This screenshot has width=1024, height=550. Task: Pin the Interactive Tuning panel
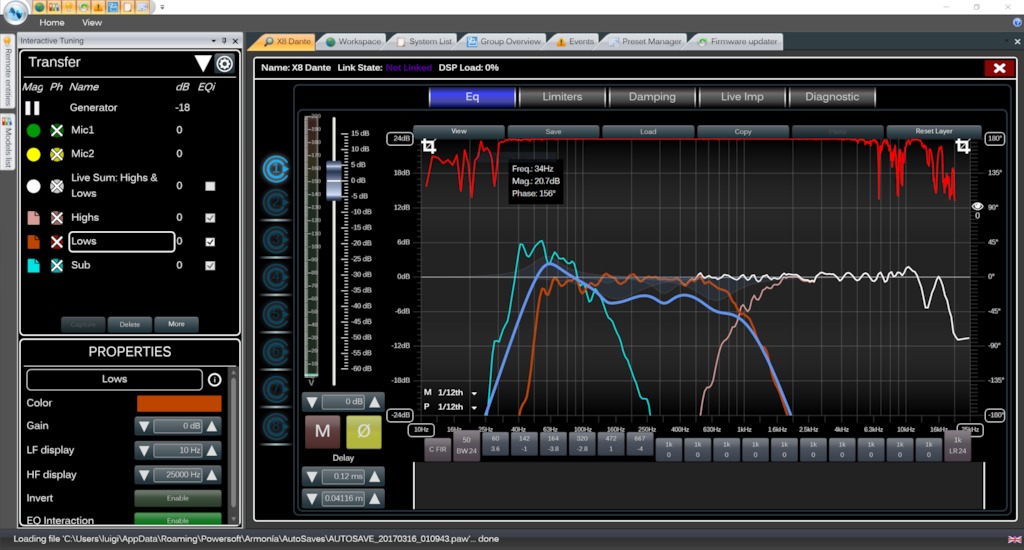pos(224,40)
